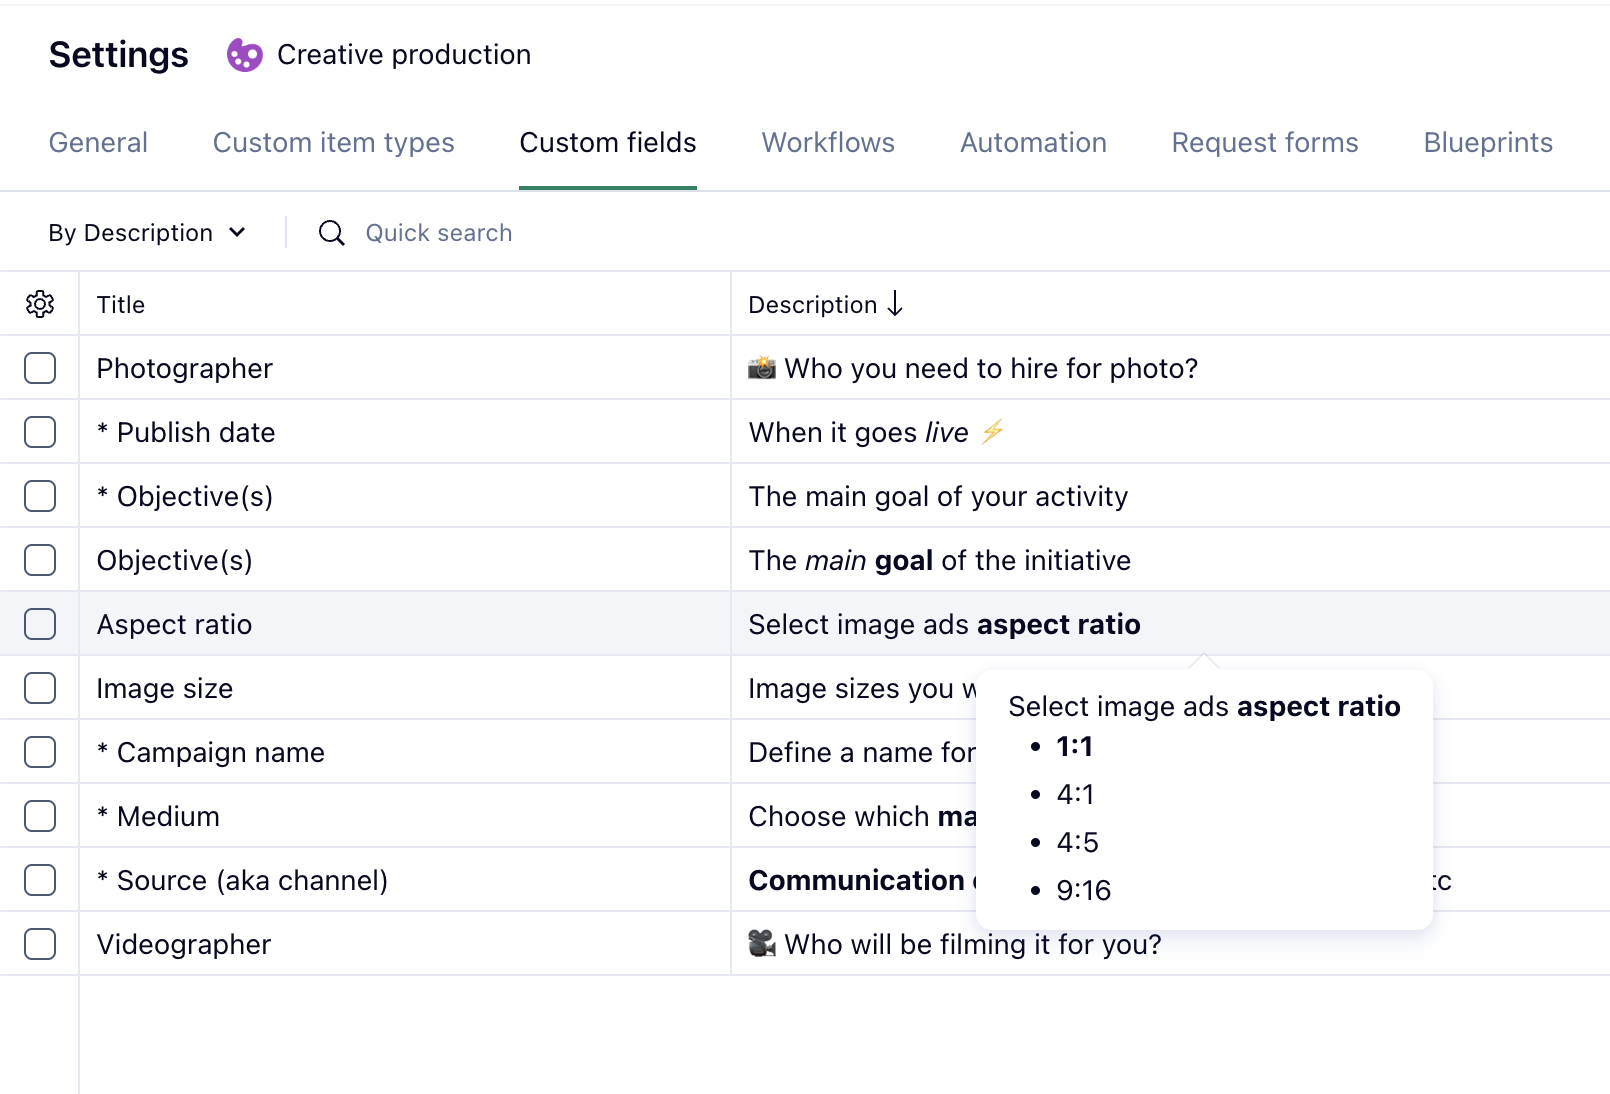The image size is (1610, 1094).
Task: Click the table settings gear icon
Action: point(40,304)
